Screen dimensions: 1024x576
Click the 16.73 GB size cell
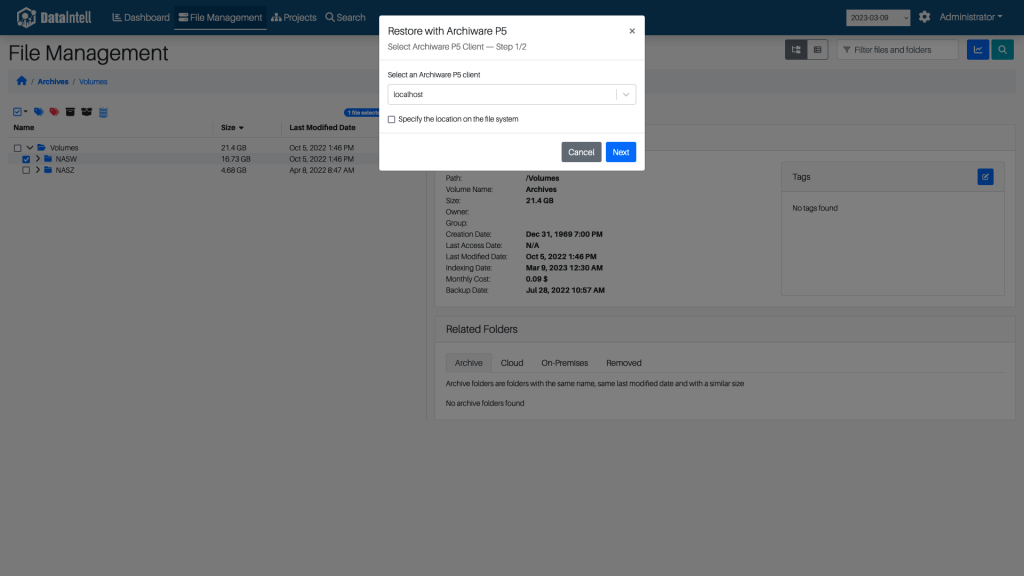[236, 159]
